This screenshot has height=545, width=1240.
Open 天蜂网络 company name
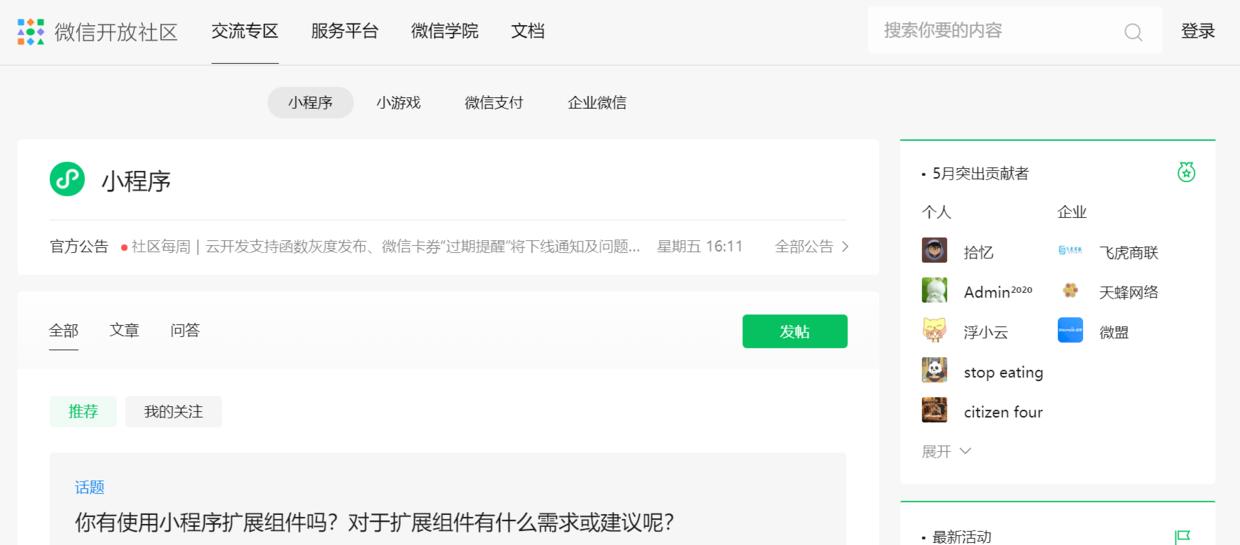coord(1129,292)
